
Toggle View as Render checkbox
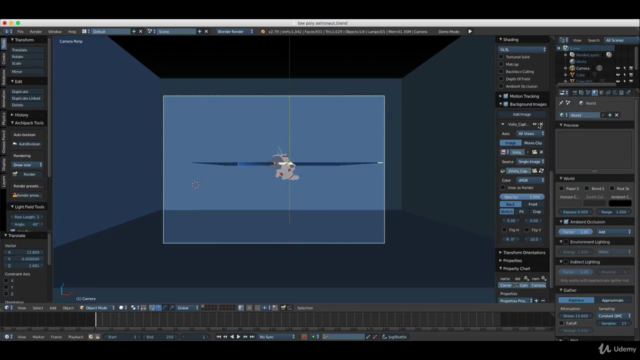click(503, 188)
